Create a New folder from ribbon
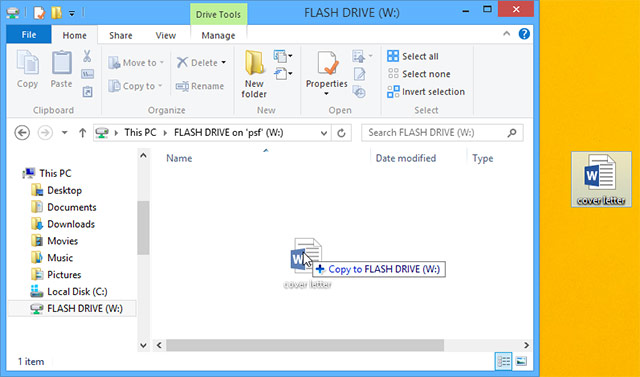640x377 pixels. pos(254,74)
